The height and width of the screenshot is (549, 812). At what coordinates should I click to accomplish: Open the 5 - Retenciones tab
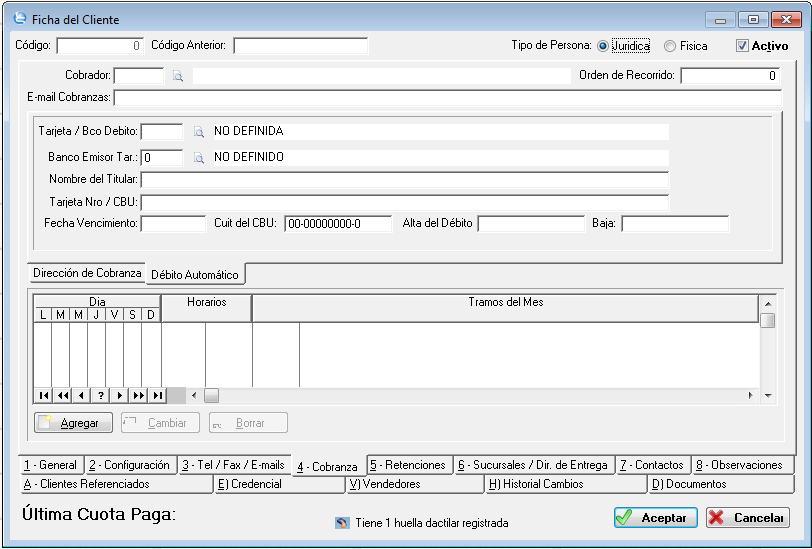pos(408,465)
